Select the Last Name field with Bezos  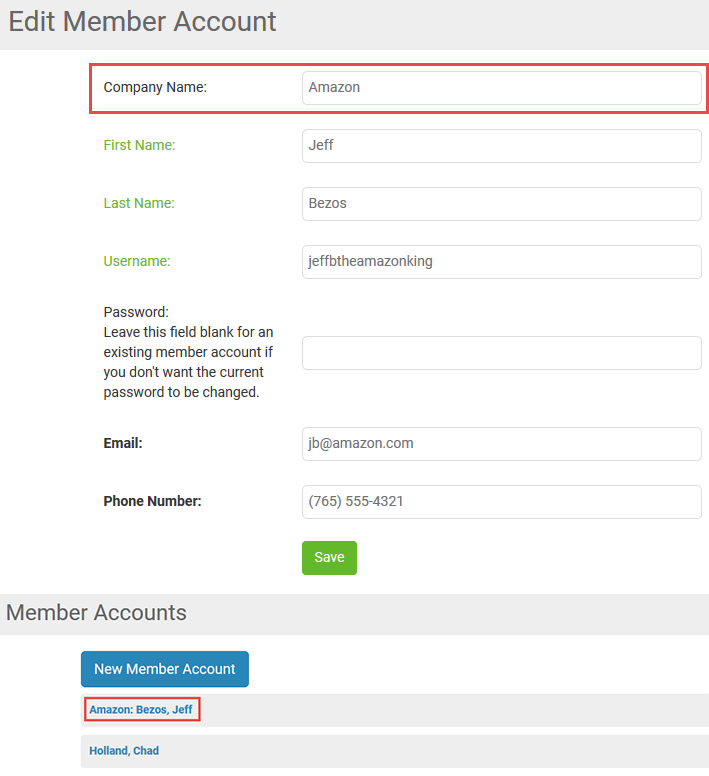coord(502,204)
